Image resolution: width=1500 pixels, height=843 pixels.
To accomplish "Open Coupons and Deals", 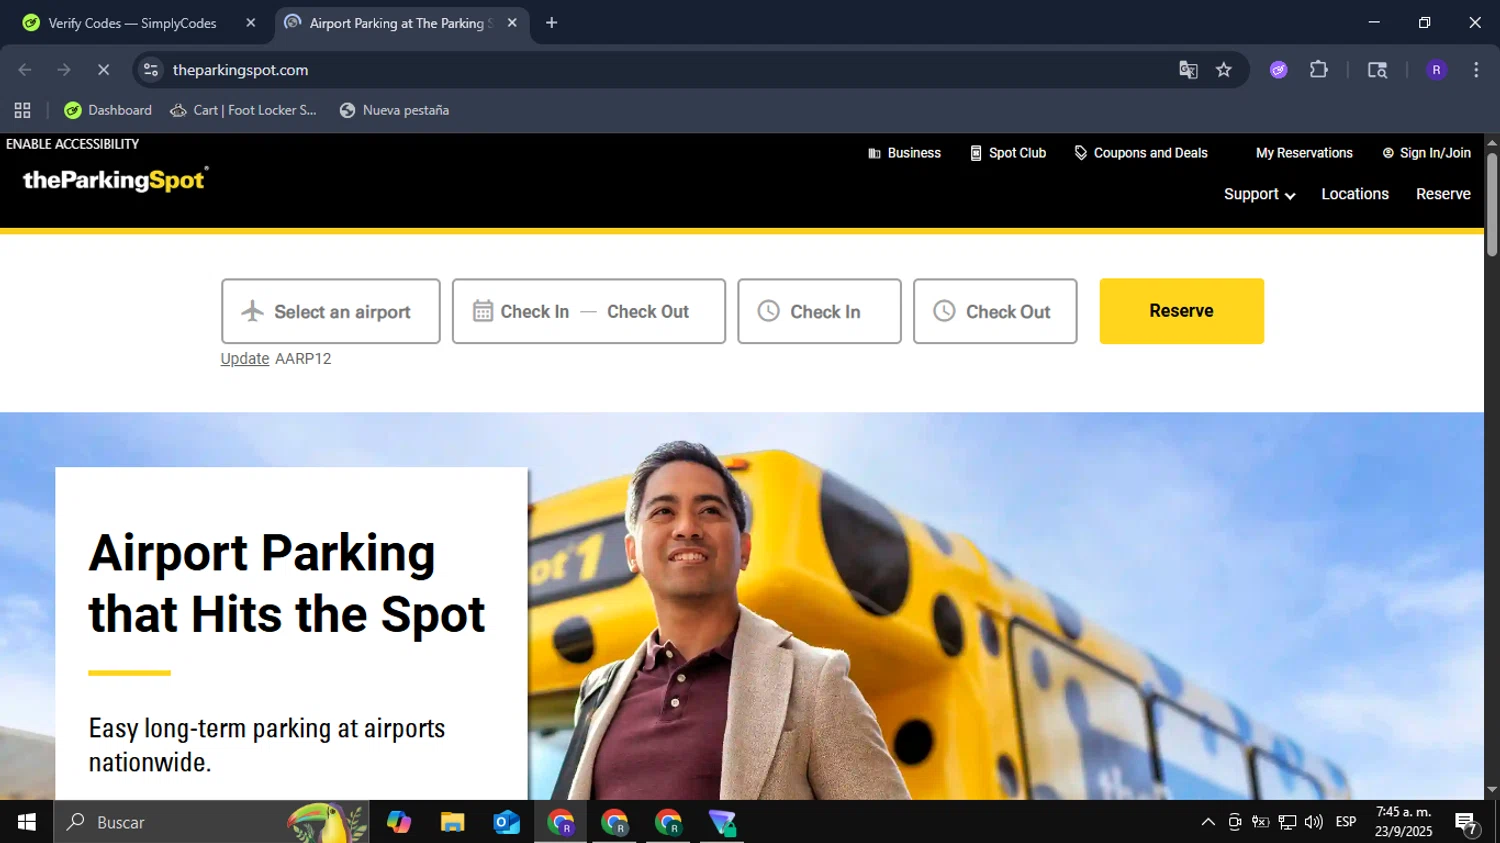I will click(x=1141, y=153).
